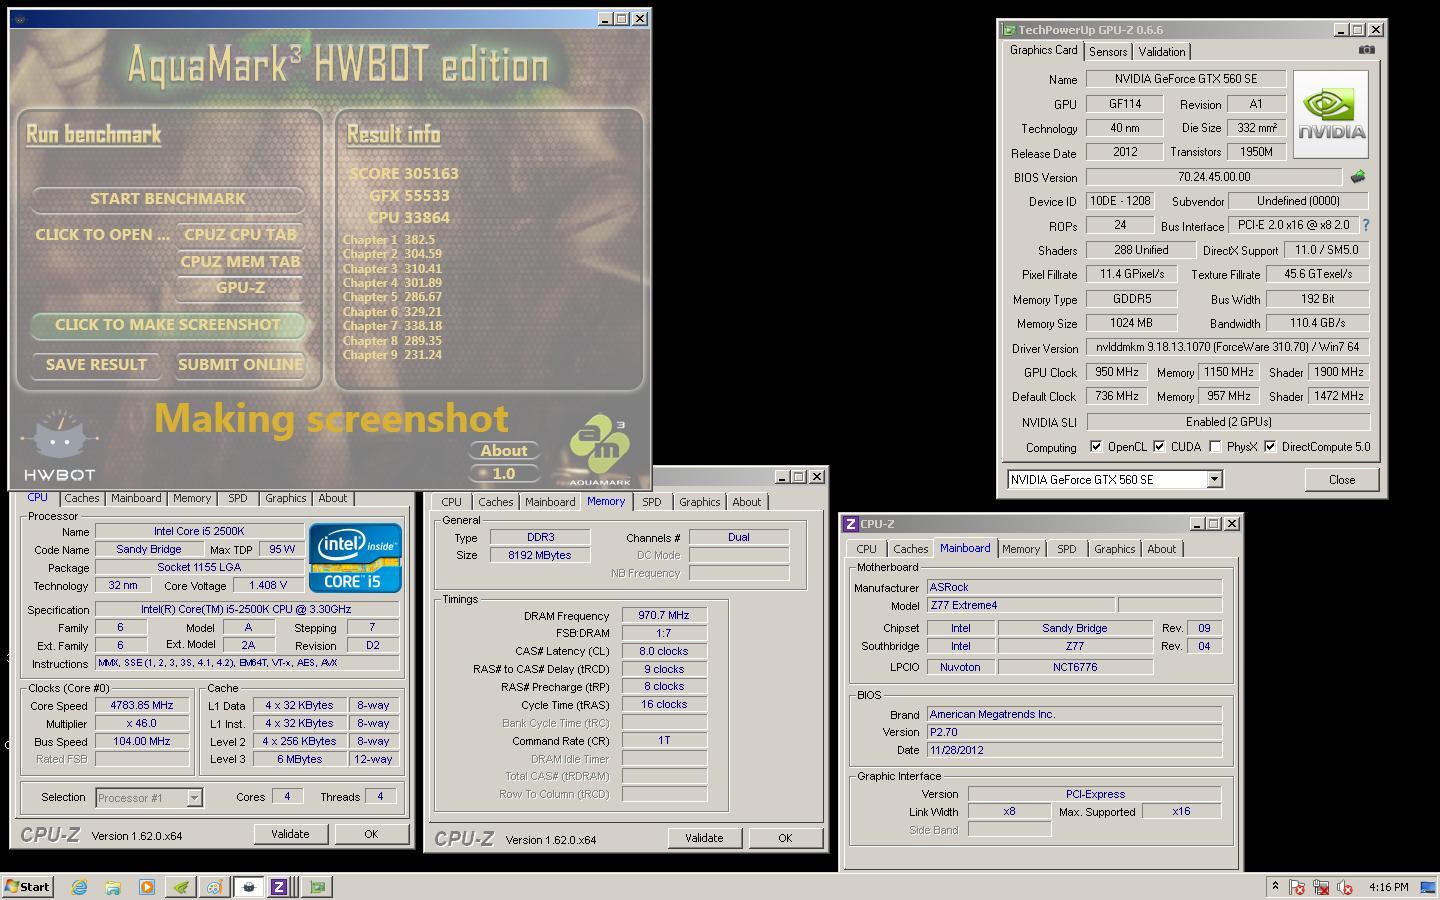Viewport: 1440px width, 900px height.
Task: Click the 1.0 version button in AquaMark
Action: 504,473
